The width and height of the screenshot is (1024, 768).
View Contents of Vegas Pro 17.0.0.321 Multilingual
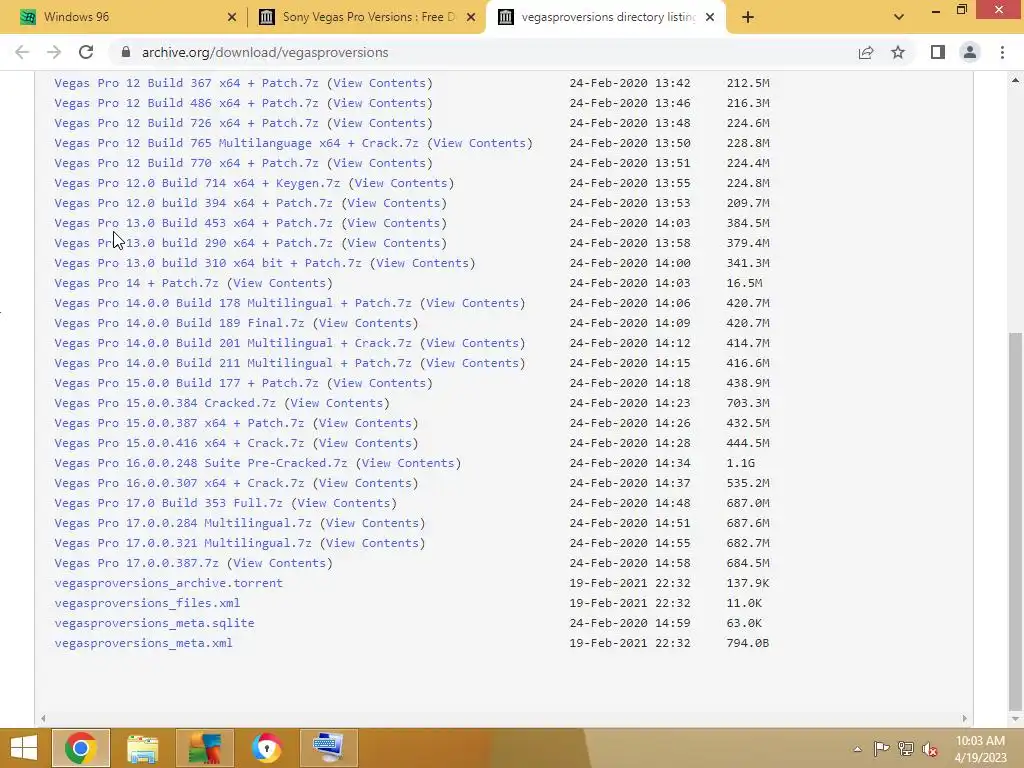pos(372,543)
